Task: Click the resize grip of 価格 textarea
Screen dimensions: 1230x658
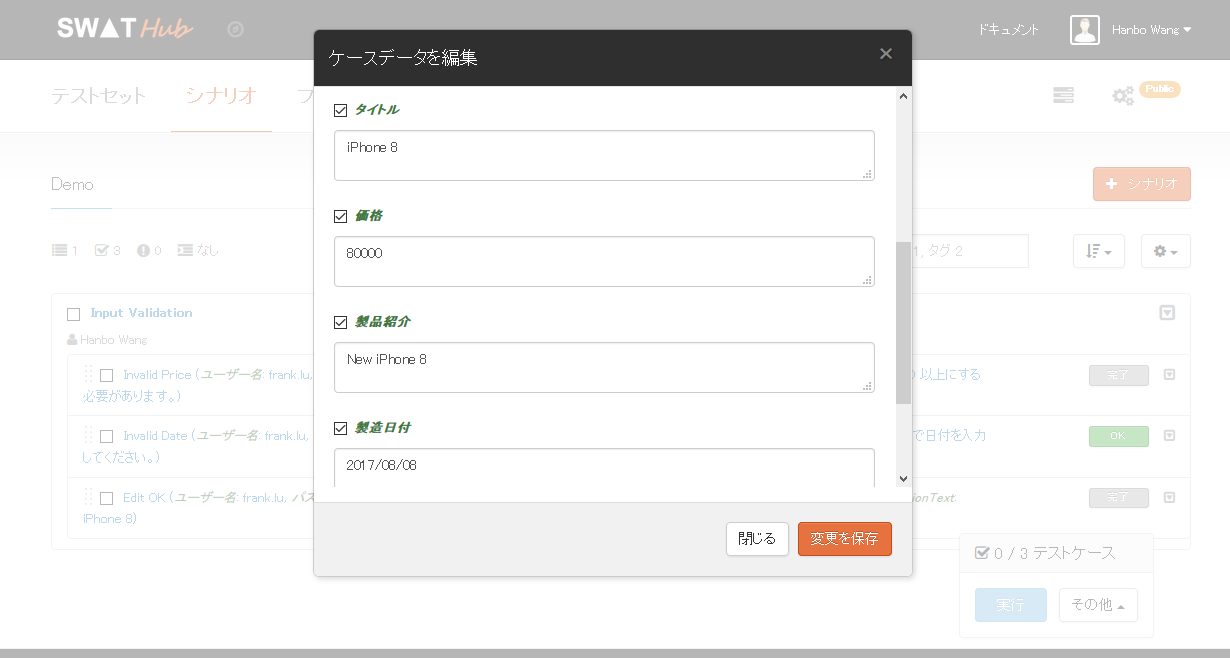Action: click(x=867, y=280)
